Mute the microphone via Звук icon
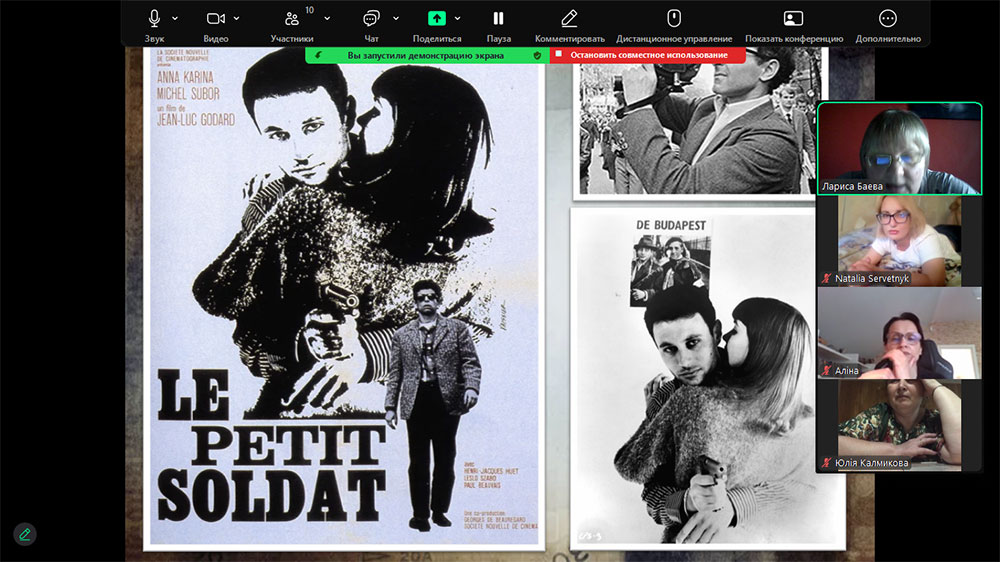Screen dimensions: 1000x562 [154, 18]
